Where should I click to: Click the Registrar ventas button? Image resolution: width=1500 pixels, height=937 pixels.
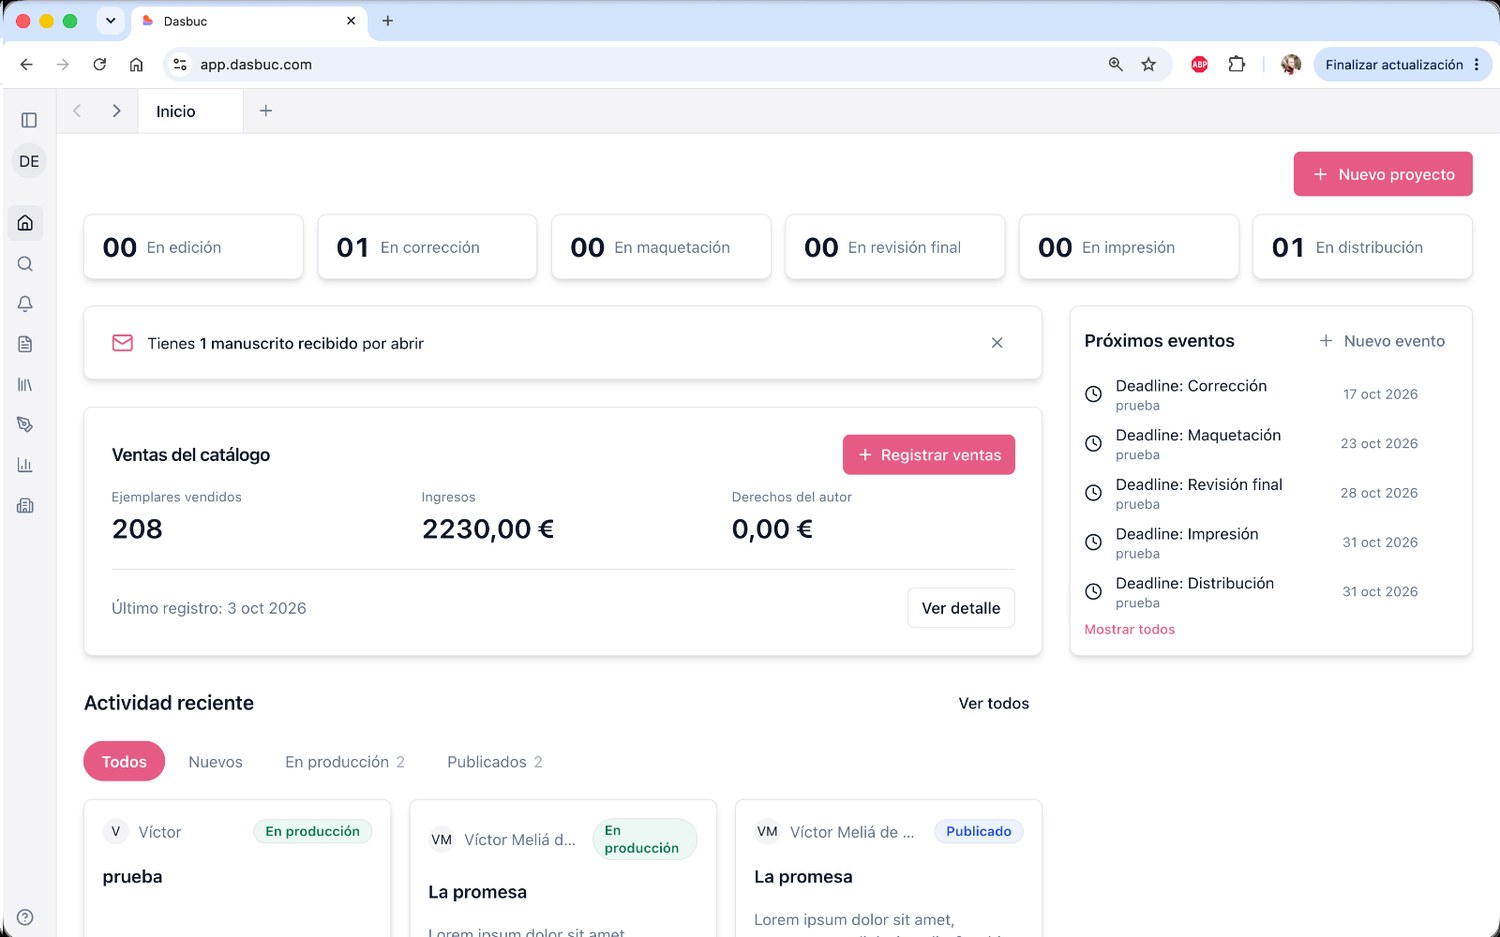pyautogui.click(x=929, y=455)
